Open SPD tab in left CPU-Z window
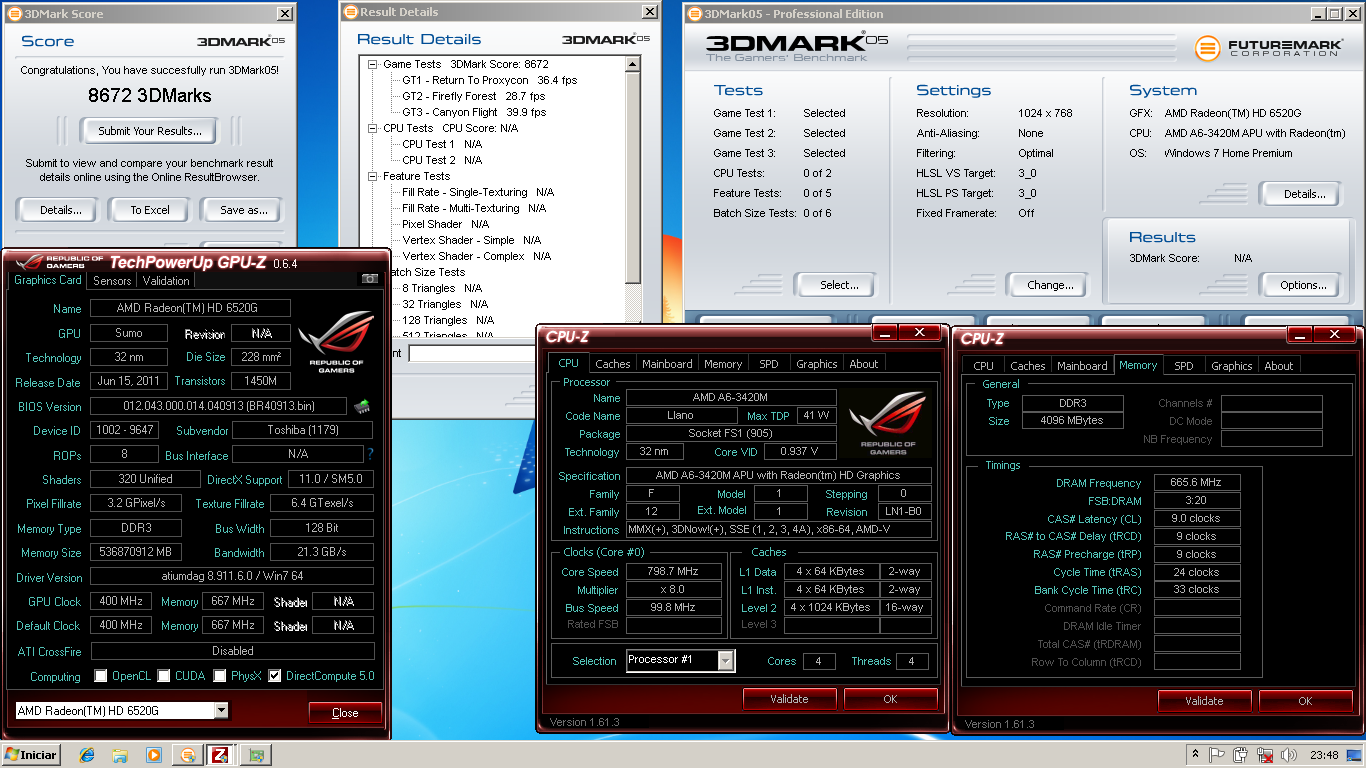 pos(768,364)
